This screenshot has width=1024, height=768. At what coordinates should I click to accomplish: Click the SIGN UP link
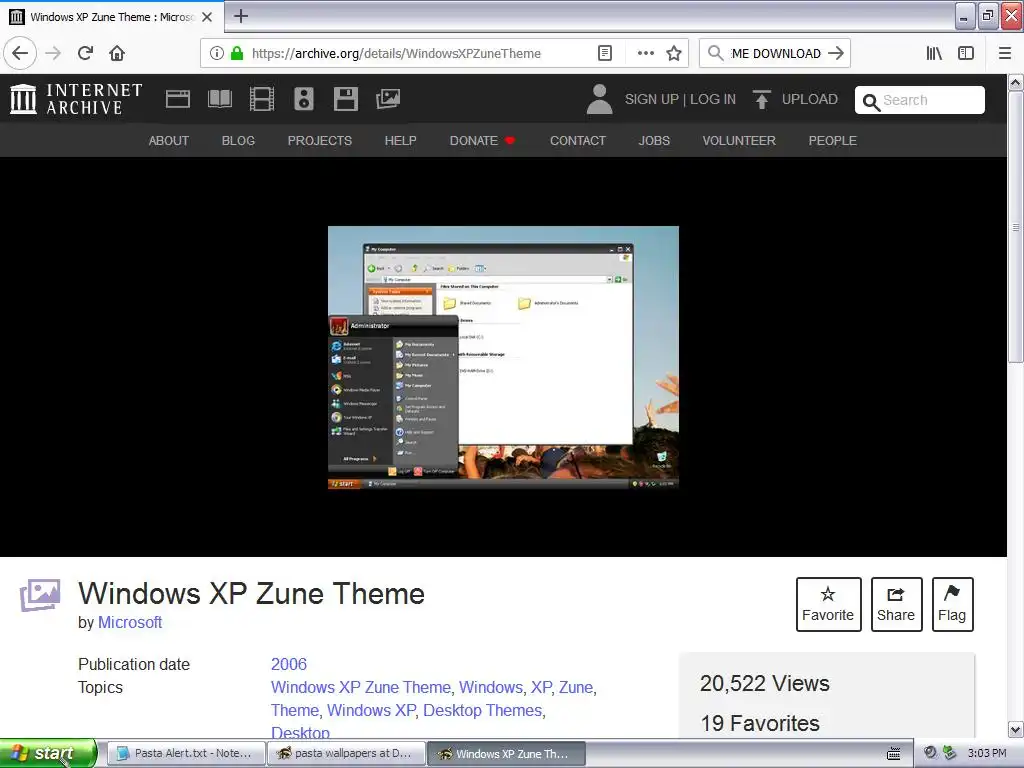pyautogui.click(x=652, y=99)
